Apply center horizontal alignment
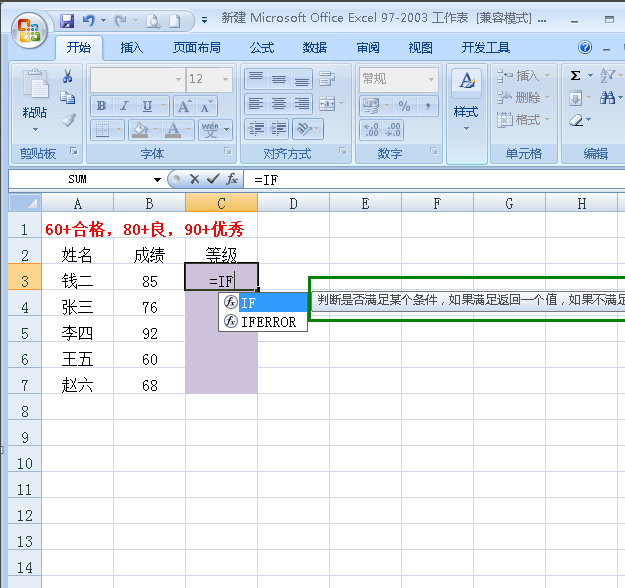This screenshot has height=588, width=625. pos(279,104)
